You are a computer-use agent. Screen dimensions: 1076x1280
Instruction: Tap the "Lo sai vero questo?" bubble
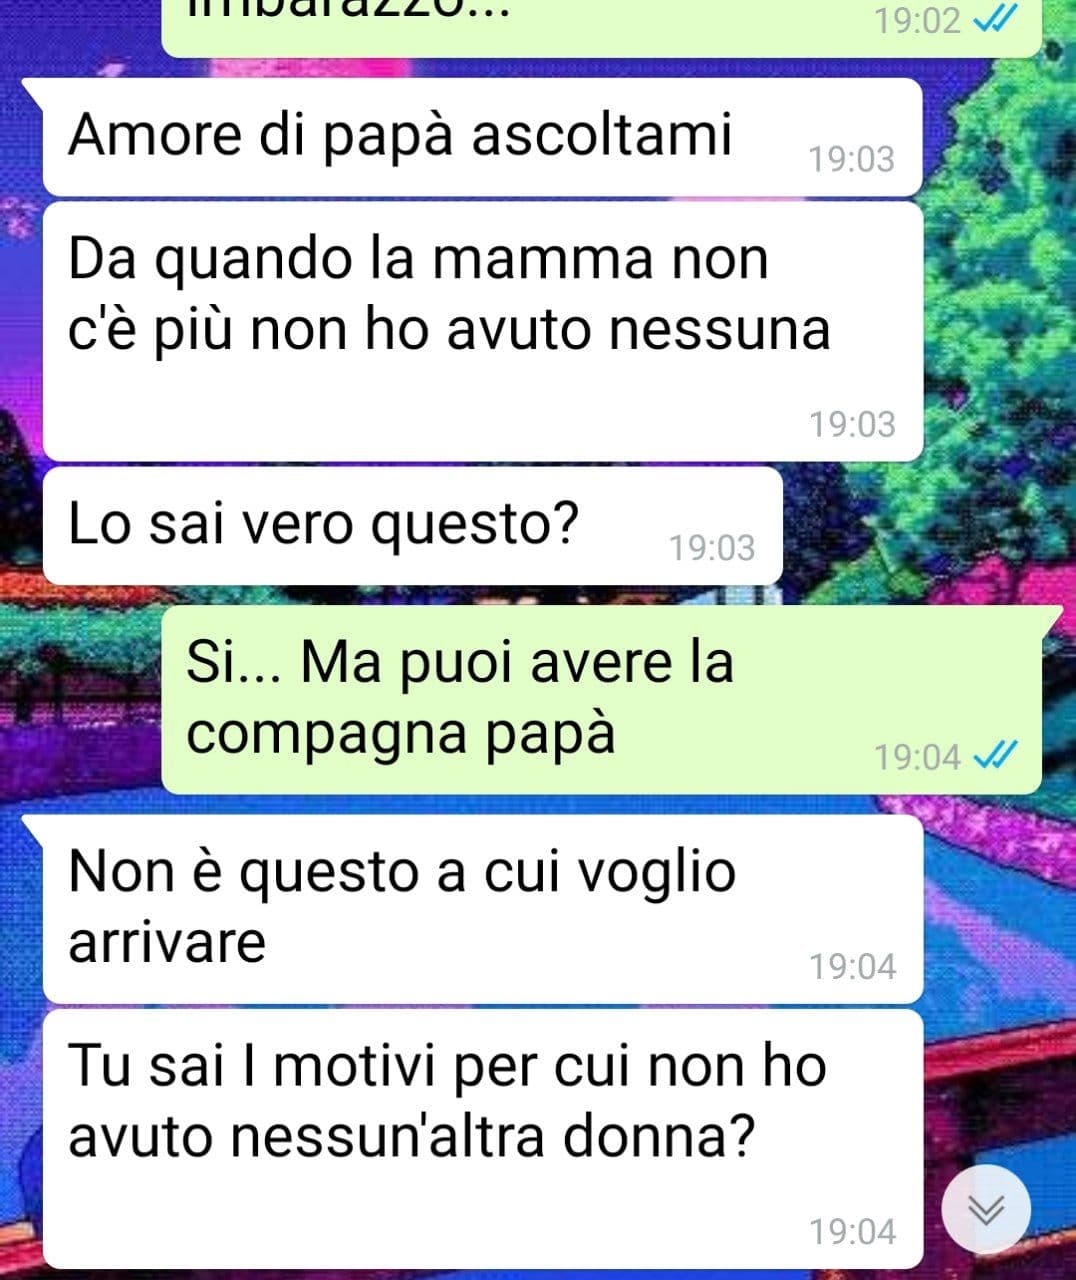(x=412, y=526)
